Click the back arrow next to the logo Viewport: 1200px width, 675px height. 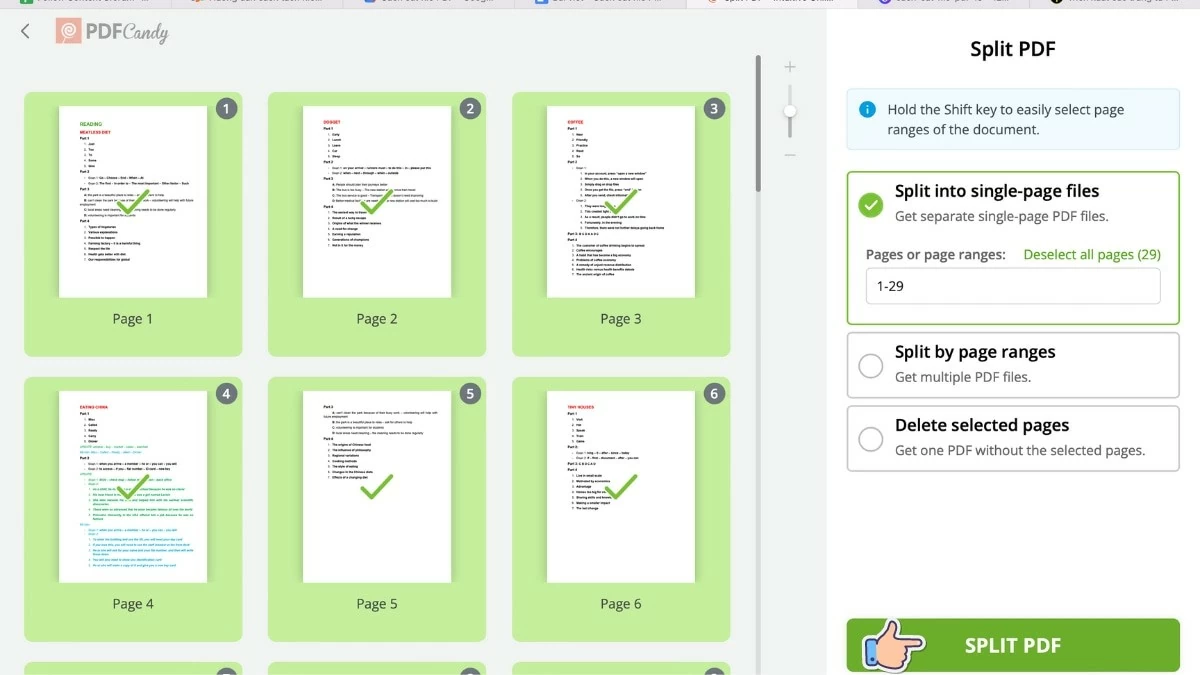point(25,31)
